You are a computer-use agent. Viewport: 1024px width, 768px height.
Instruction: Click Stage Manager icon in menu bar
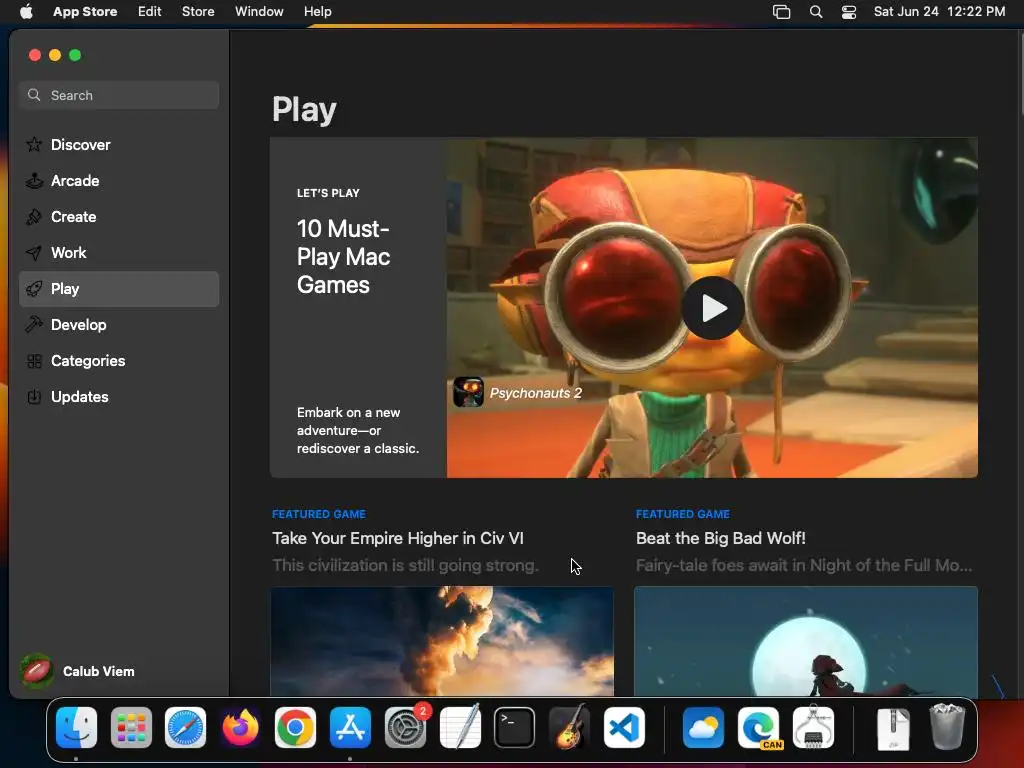coord(781,12)
